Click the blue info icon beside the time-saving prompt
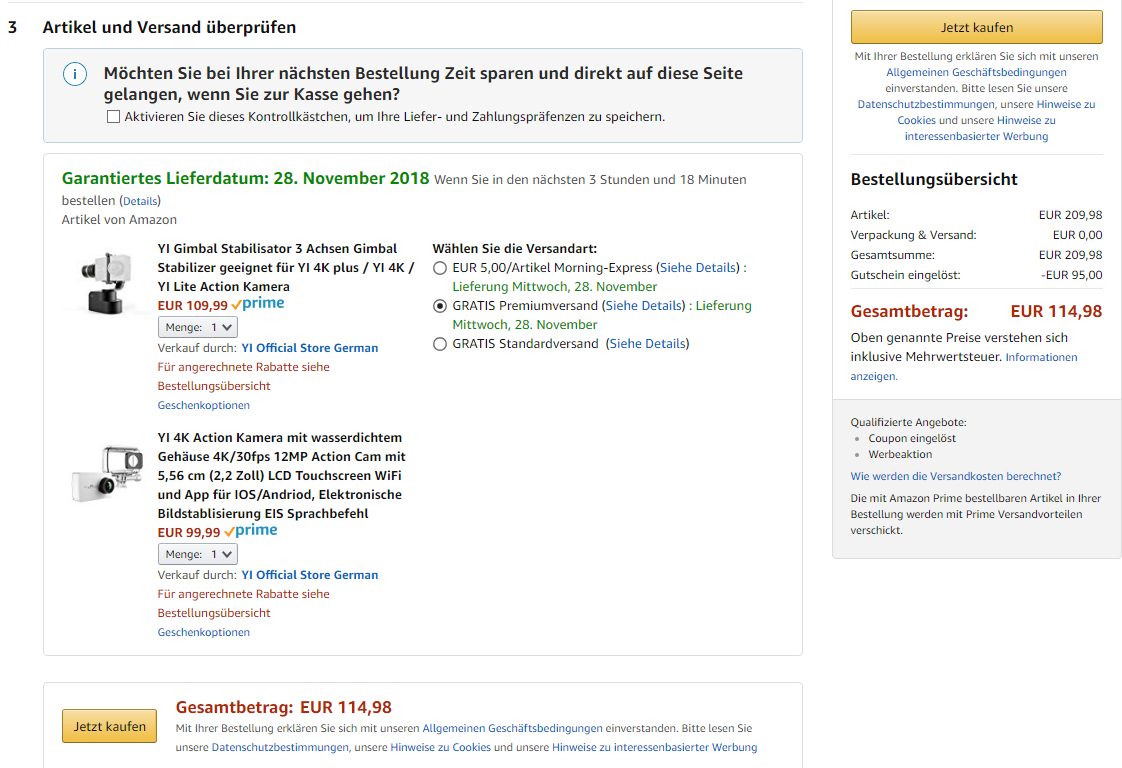 coord(75,74)
